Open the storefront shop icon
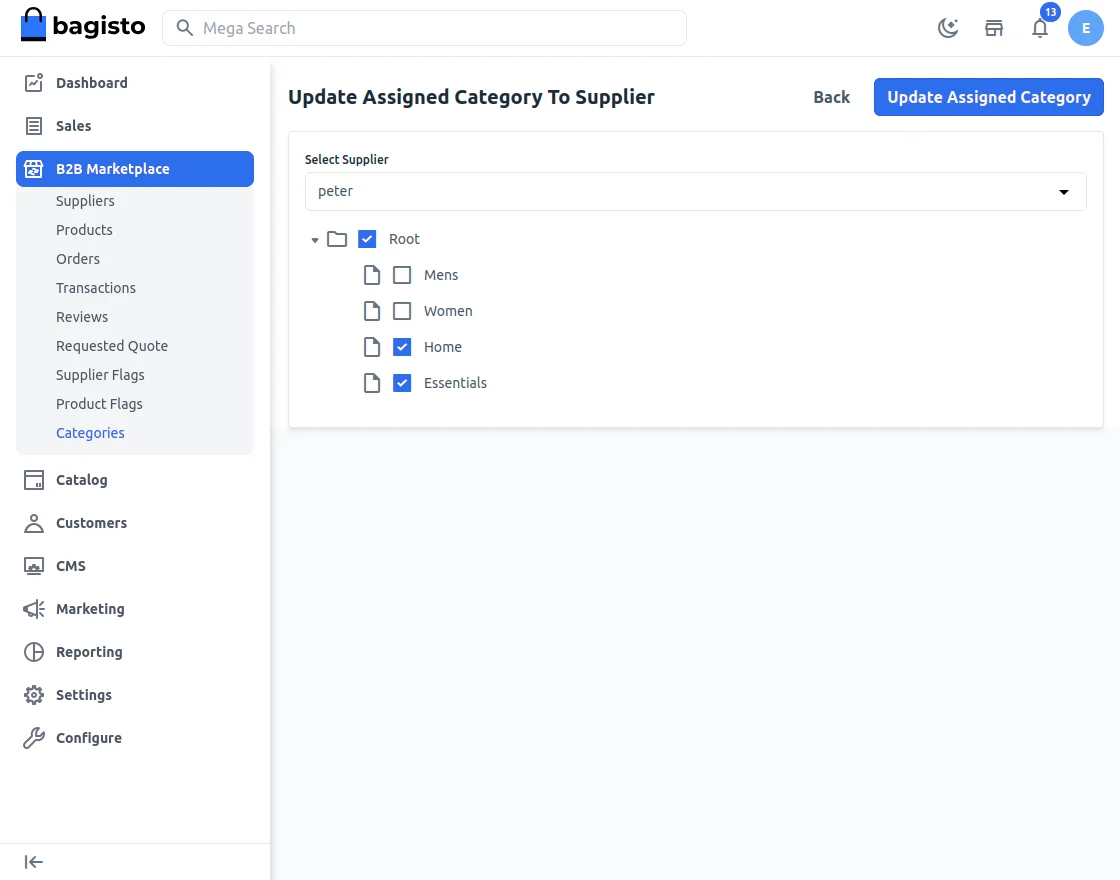The image size is (1120, 880). (994, 28)
